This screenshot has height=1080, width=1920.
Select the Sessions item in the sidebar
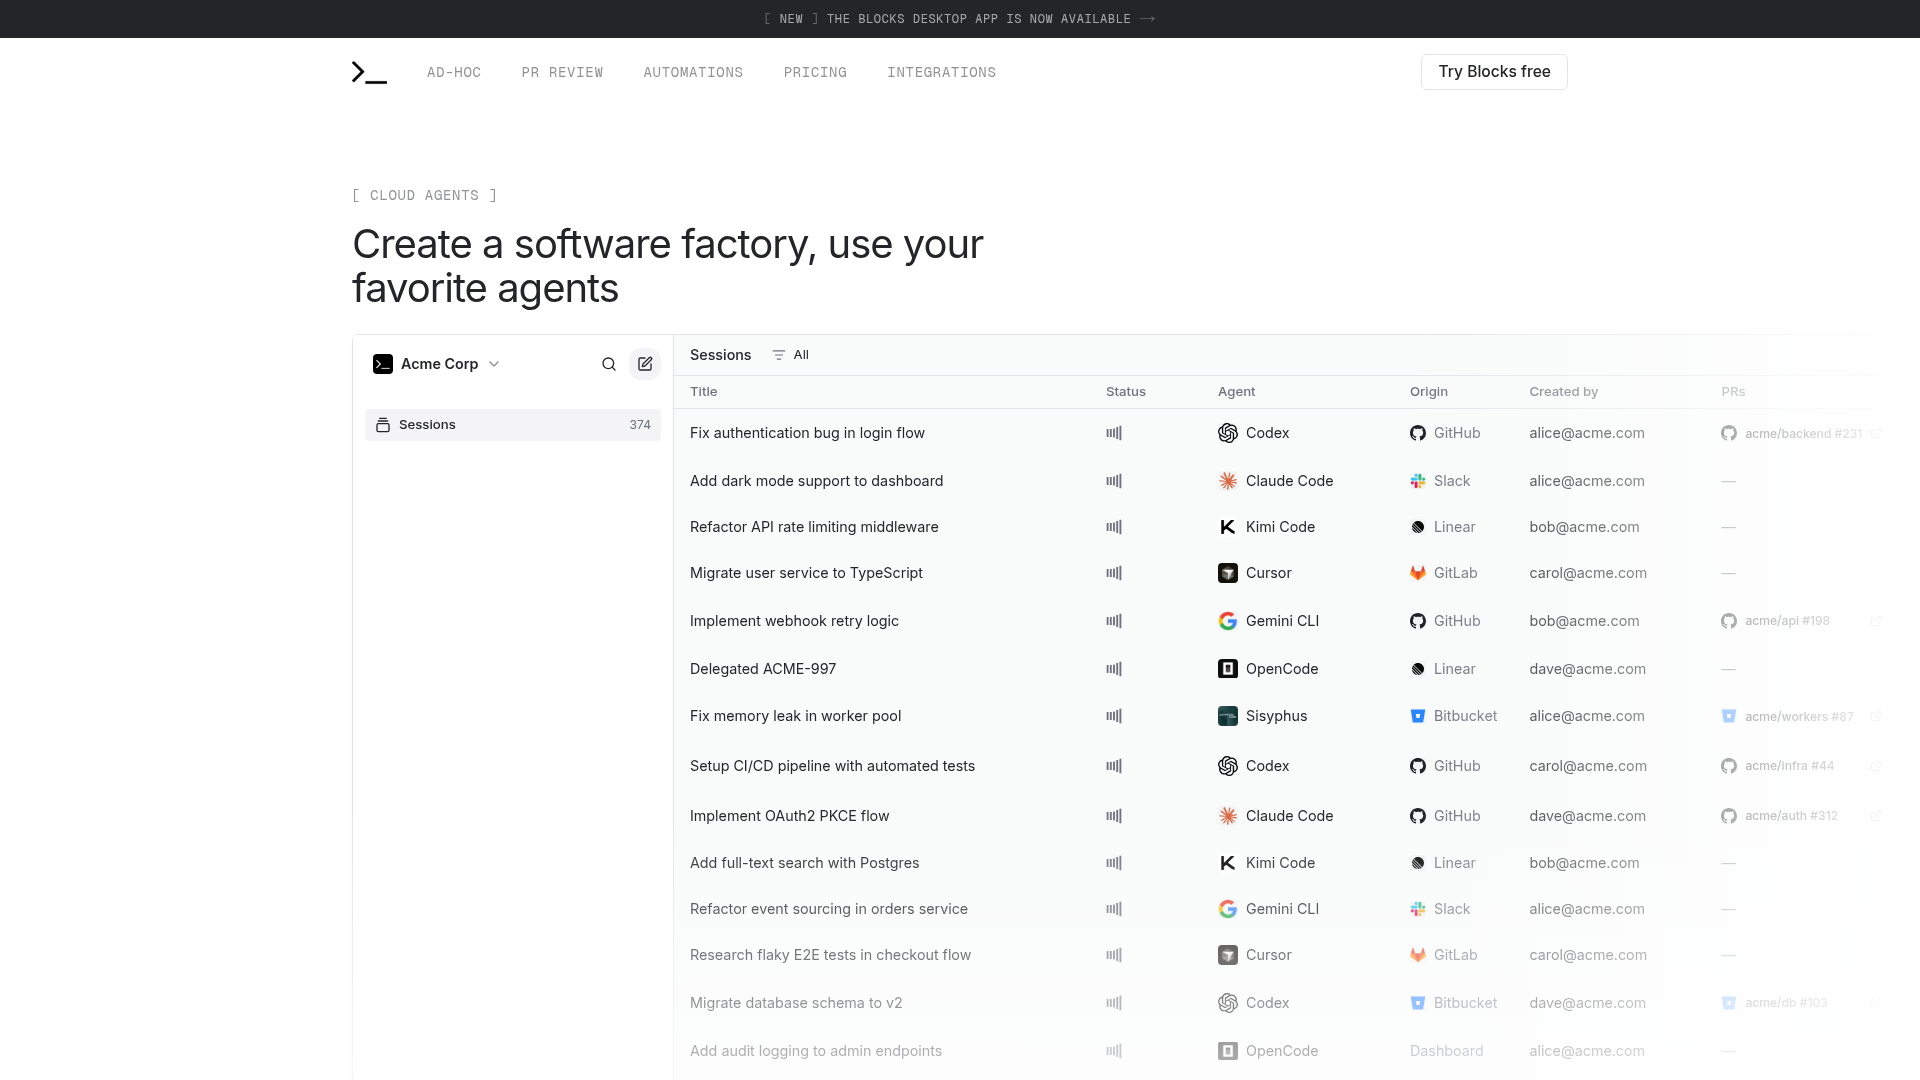513,425
